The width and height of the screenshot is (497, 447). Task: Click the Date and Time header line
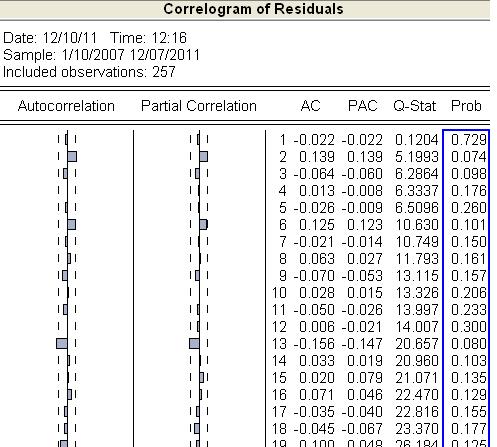tap(95, 38)
